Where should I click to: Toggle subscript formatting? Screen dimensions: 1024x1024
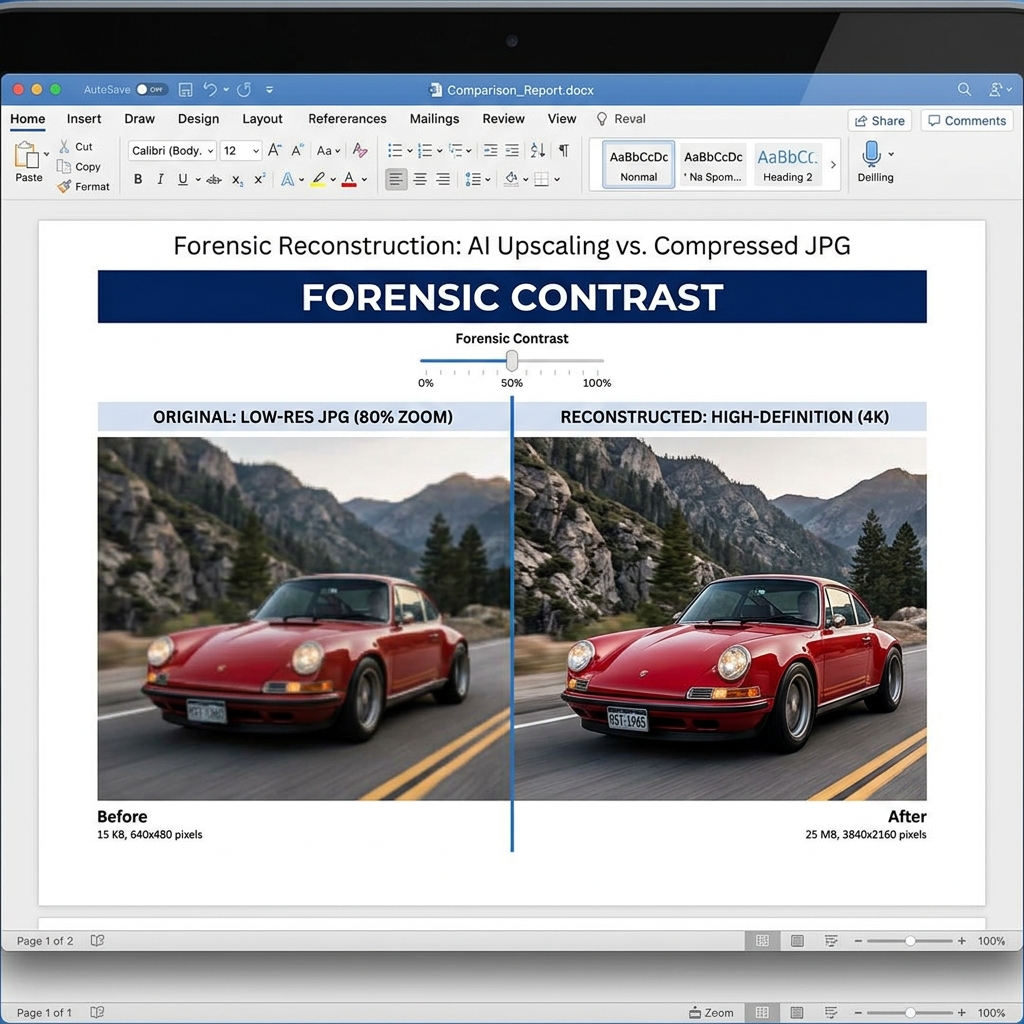[236, 180]
